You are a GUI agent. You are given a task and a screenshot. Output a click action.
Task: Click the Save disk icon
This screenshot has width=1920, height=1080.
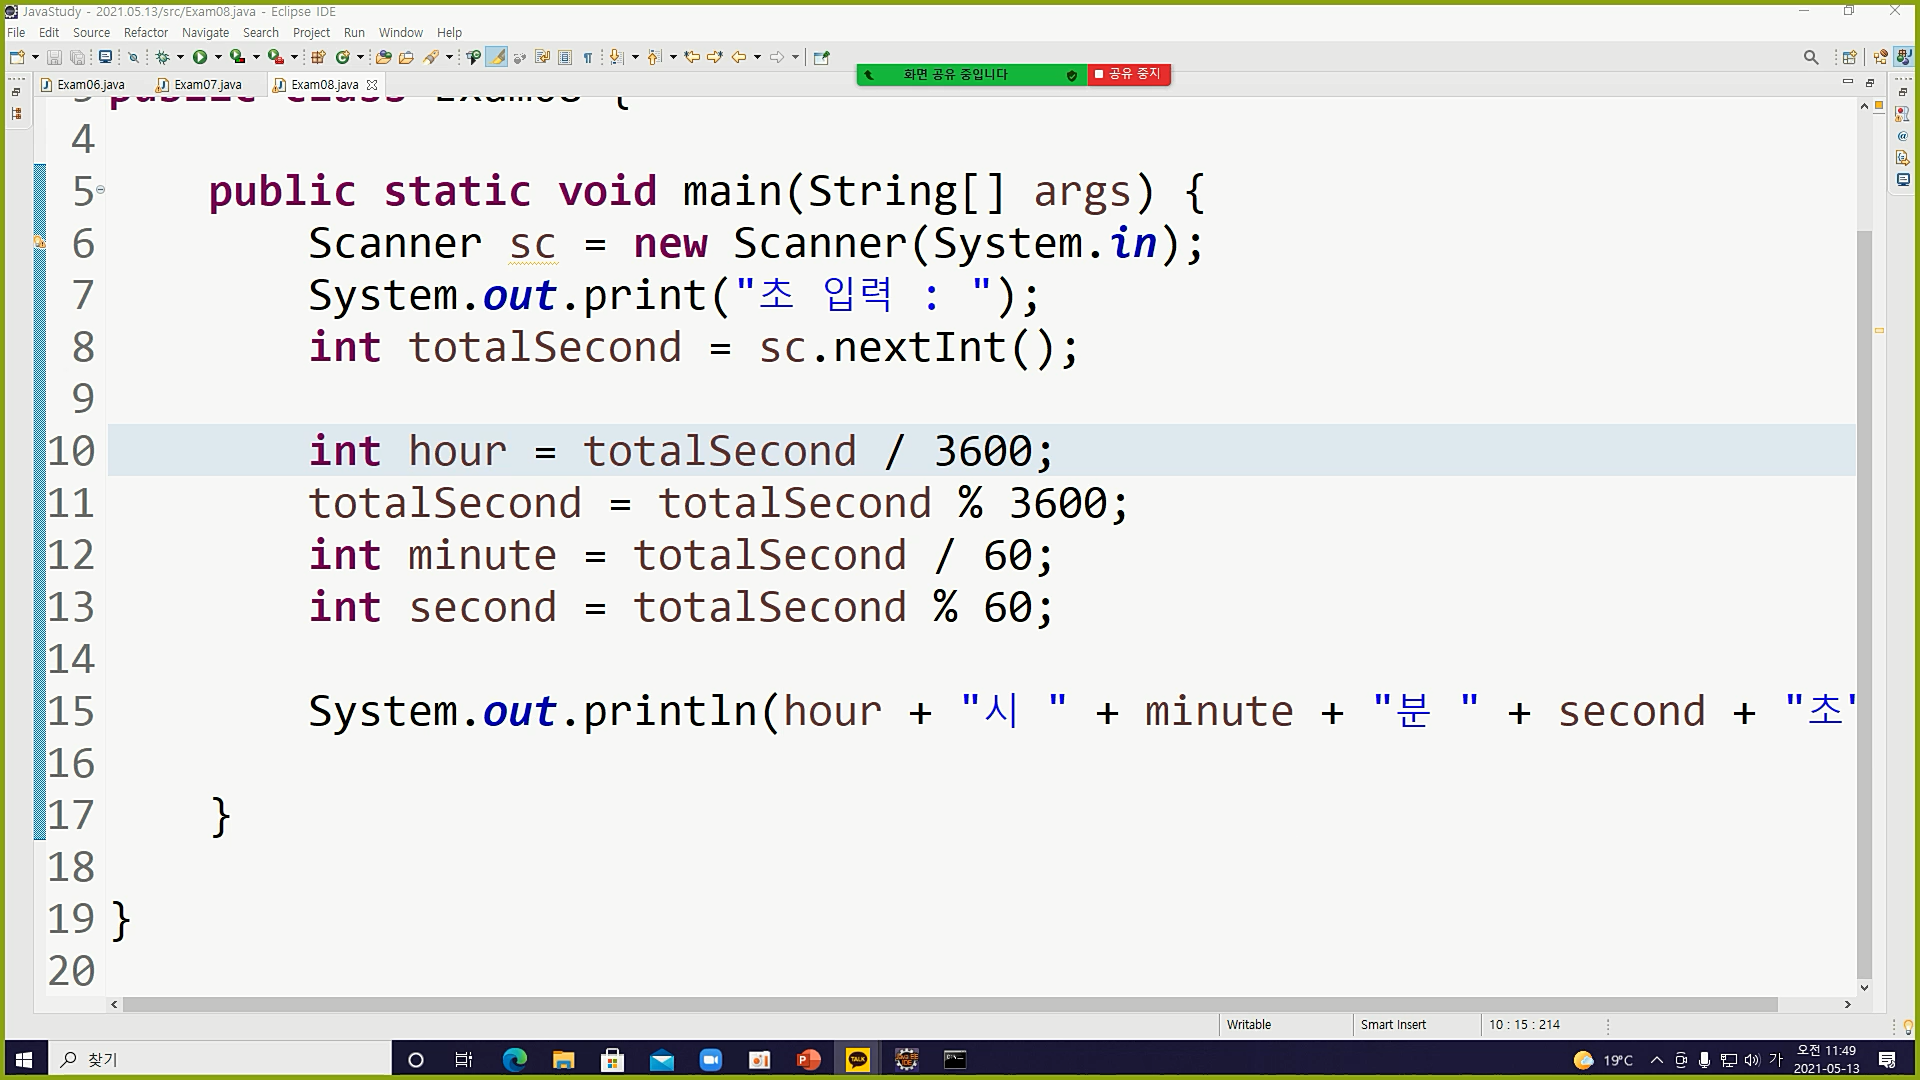(55, 57)
